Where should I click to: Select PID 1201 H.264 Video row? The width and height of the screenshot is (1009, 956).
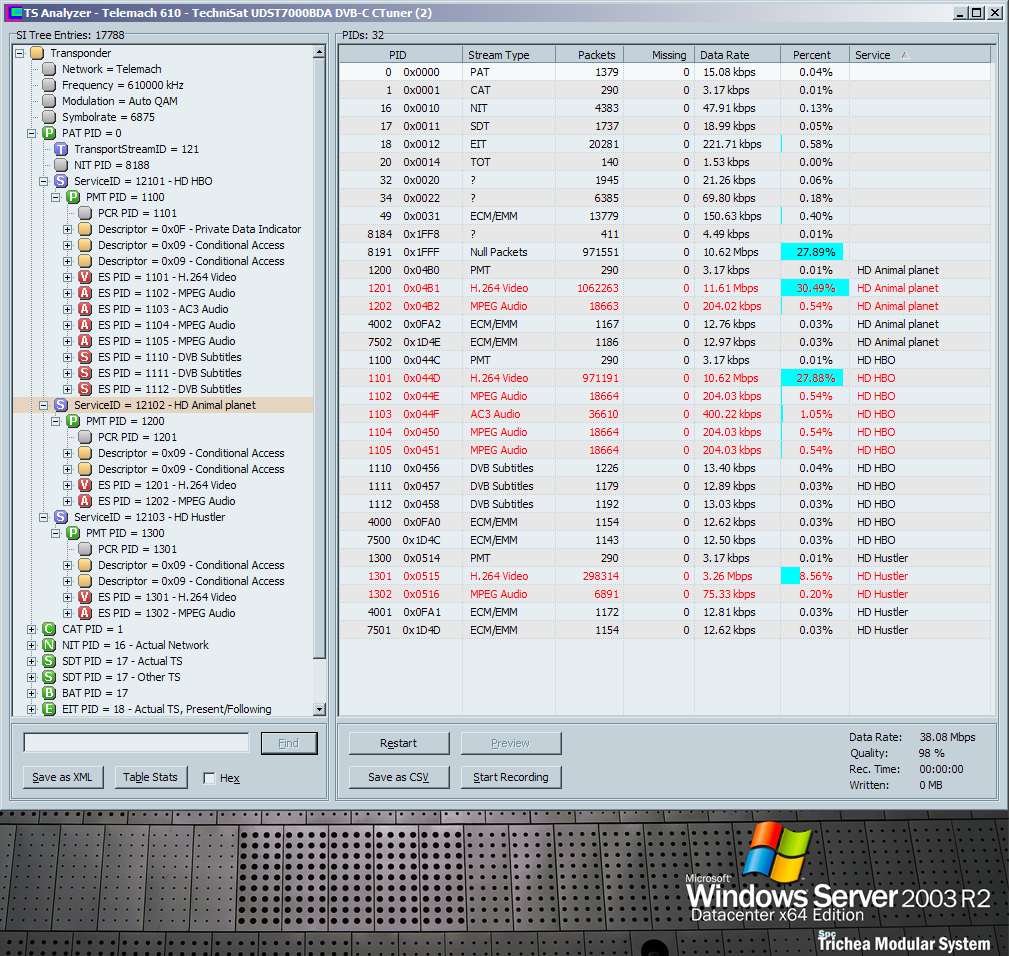(x=665, y=288)
